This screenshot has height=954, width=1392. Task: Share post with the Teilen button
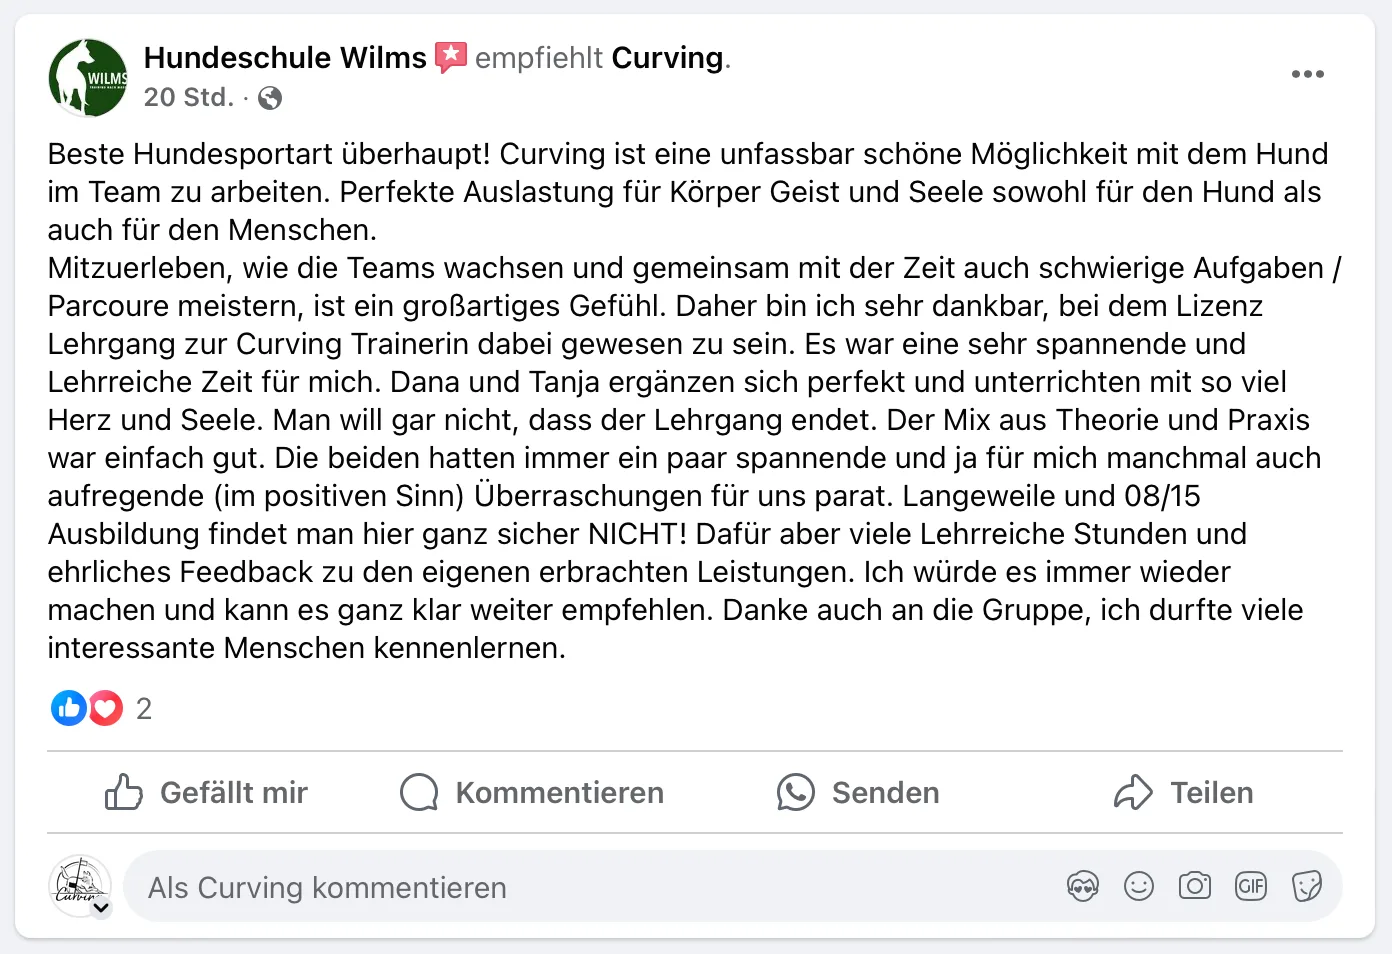[1183, 792]
